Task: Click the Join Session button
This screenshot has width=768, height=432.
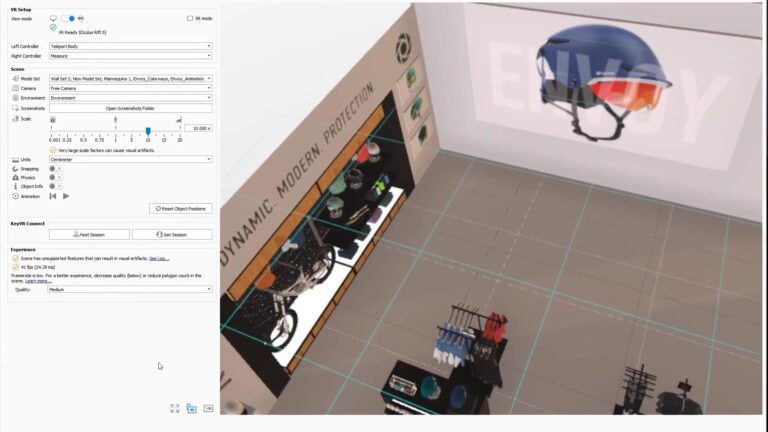Action: pyautogui.click(x=172, y=235)
